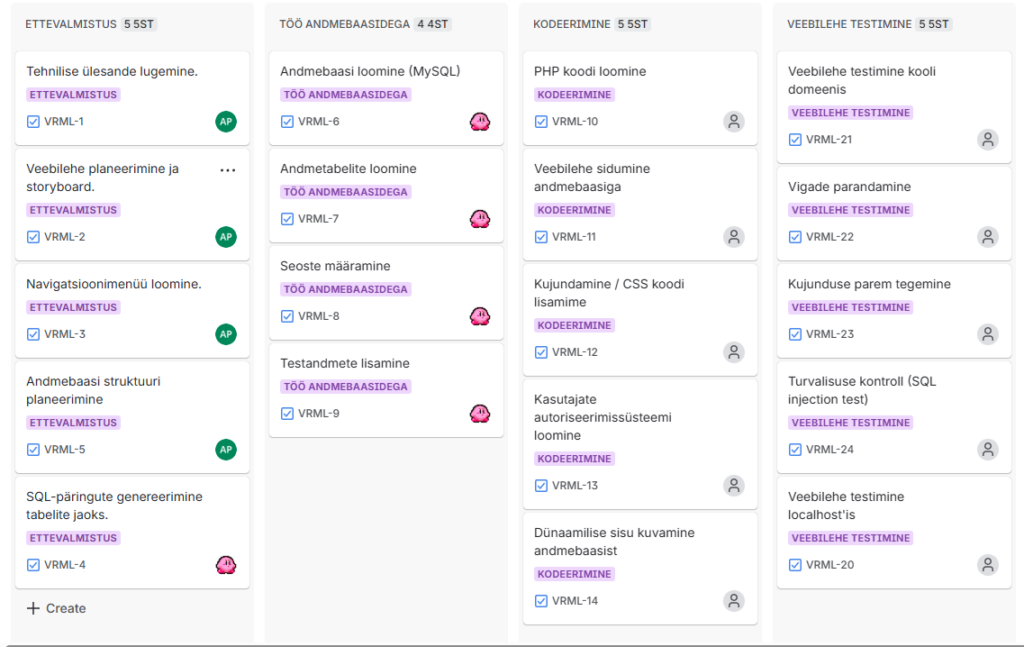Open issue key link VRML-13
The image size is (1024, 647).
[575, 486]
